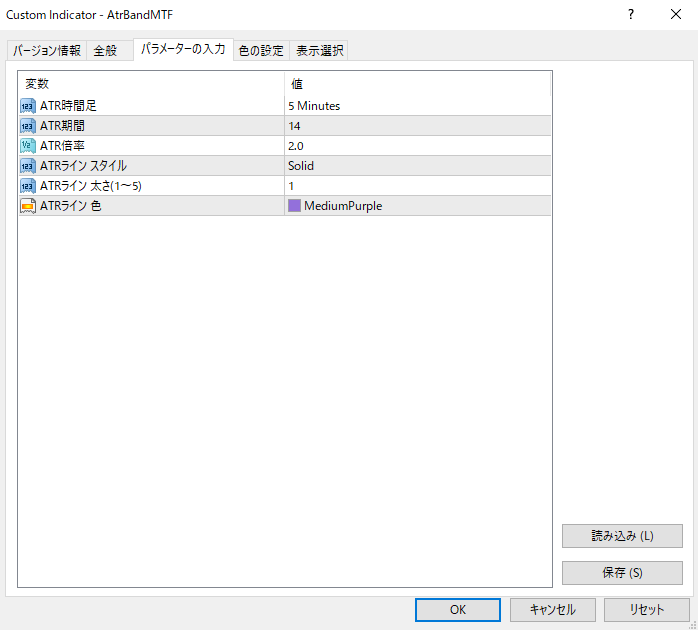This screenshot has width=698, height=630.
Task: Click the color-type icon beside ATRライン 色
Action: point(28,206)
